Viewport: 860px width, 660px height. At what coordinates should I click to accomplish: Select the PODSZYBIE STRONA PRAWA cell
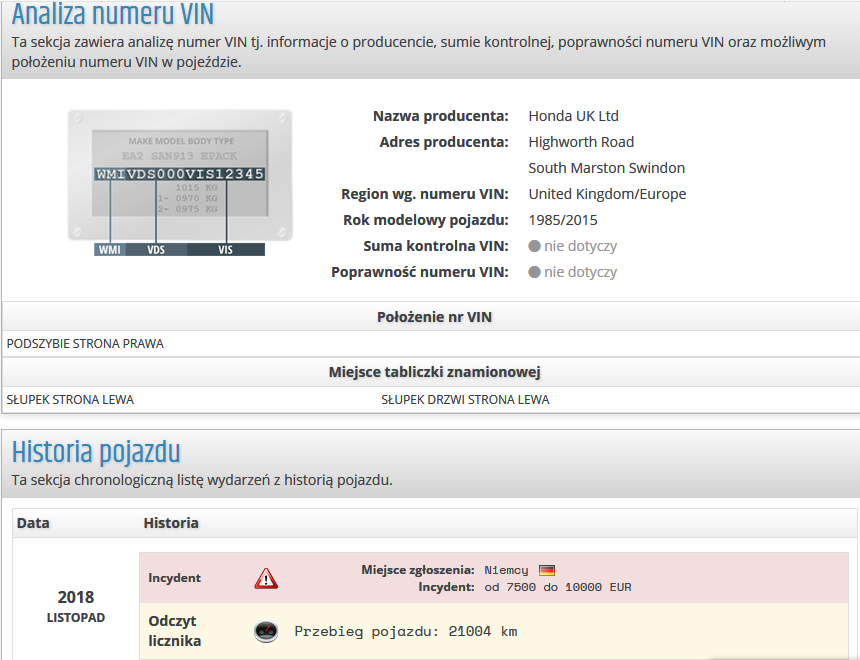click(x=85, y=344)
